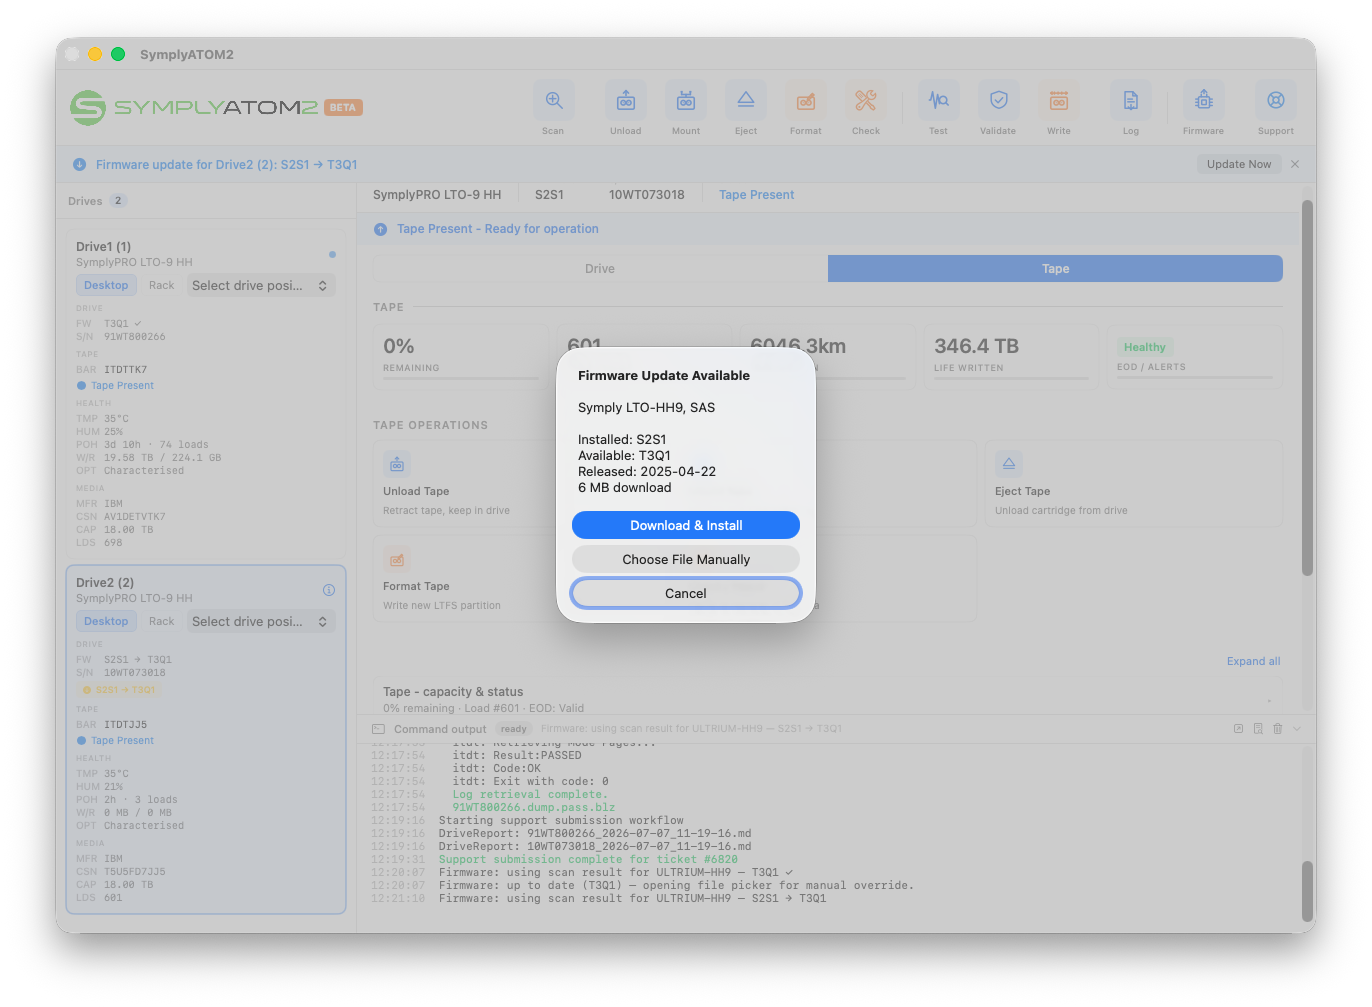Click the command output scrollbar
The width and height of the screenshot is (1372, 1007).
1307,891
